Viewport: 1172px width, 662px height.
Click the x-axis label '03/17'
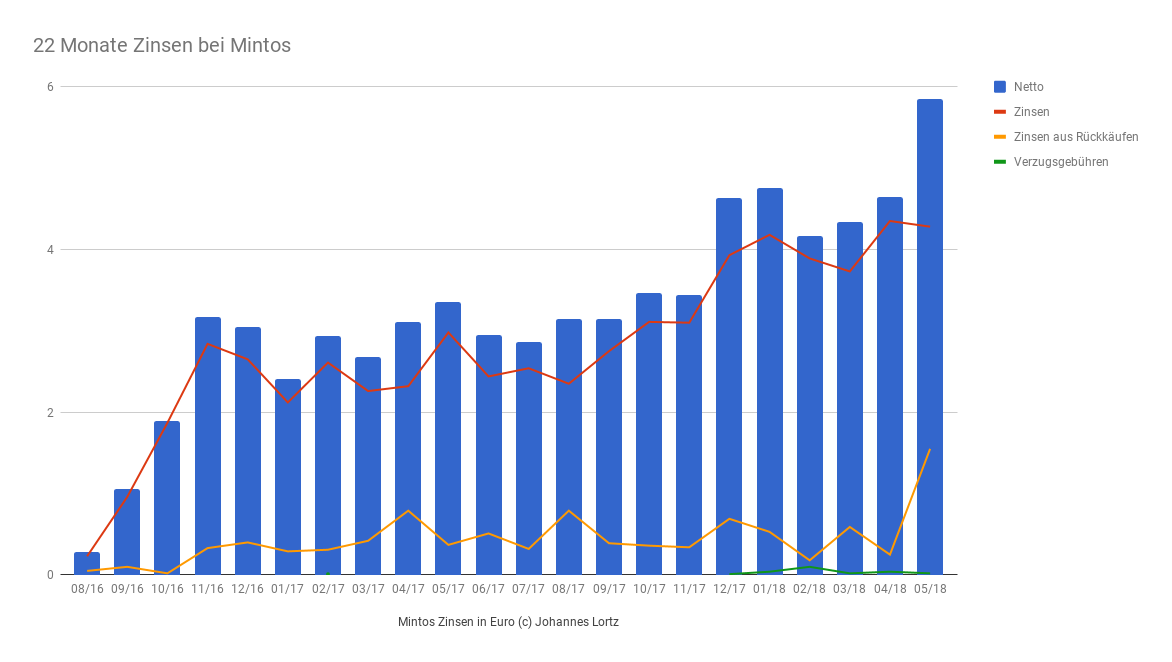click(x=368, y=589)
